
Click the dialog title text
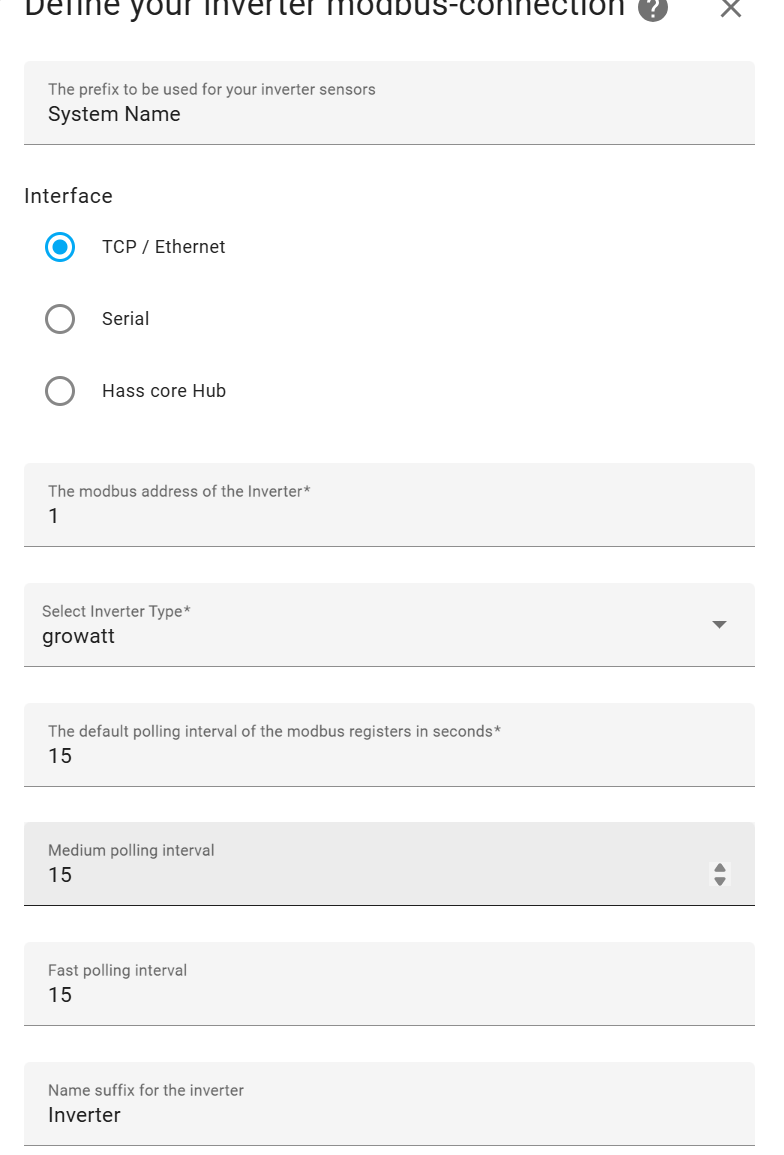pos(324,8)
